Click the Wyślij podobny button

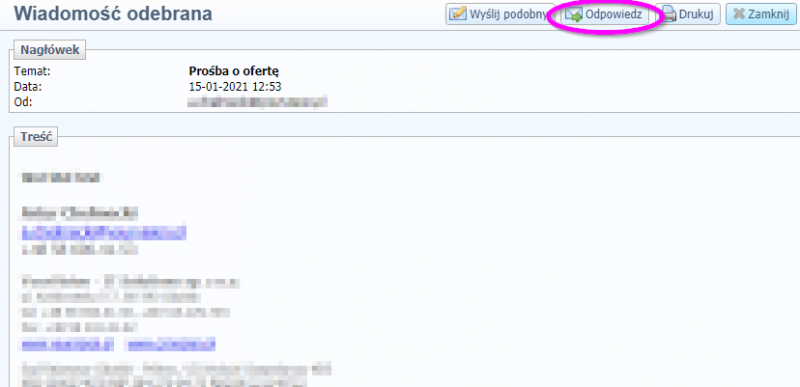click(500, 14)
